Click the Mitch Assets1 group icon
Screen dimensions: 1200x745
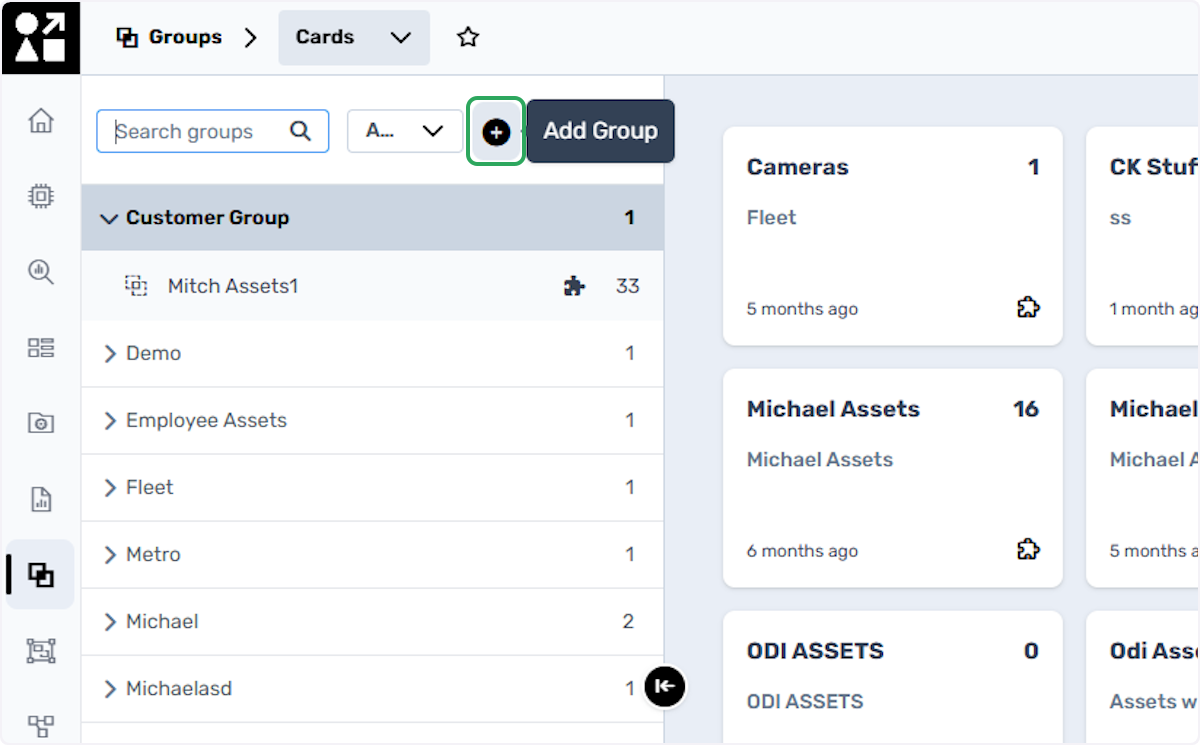pos(136,286)
